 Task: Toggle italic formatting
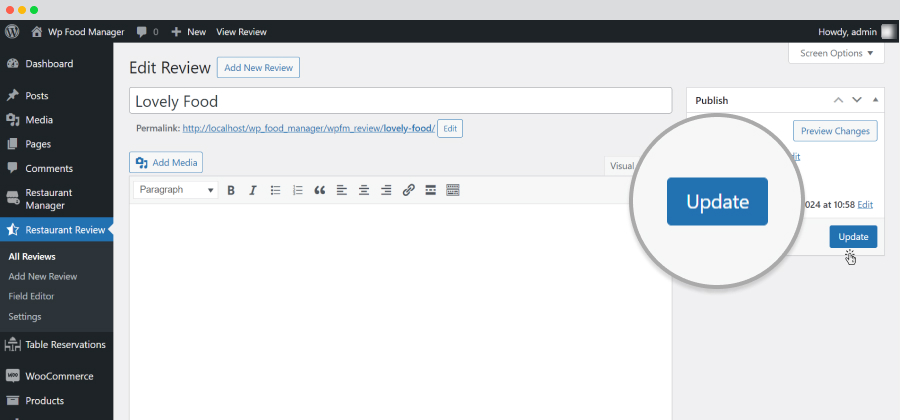coord(253,190)
